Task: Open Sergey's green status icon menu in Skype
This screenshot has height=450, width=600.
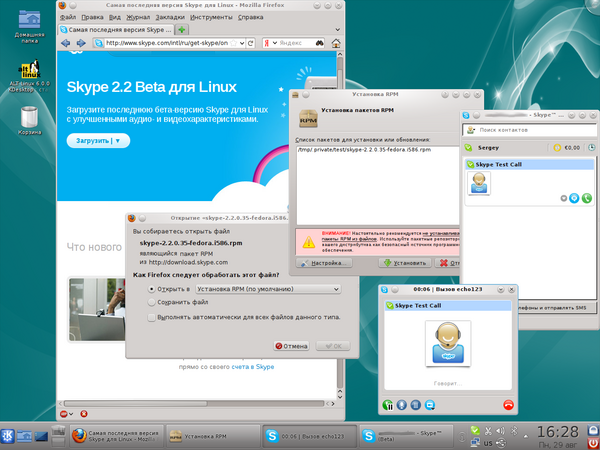Action: click(468, 148)
